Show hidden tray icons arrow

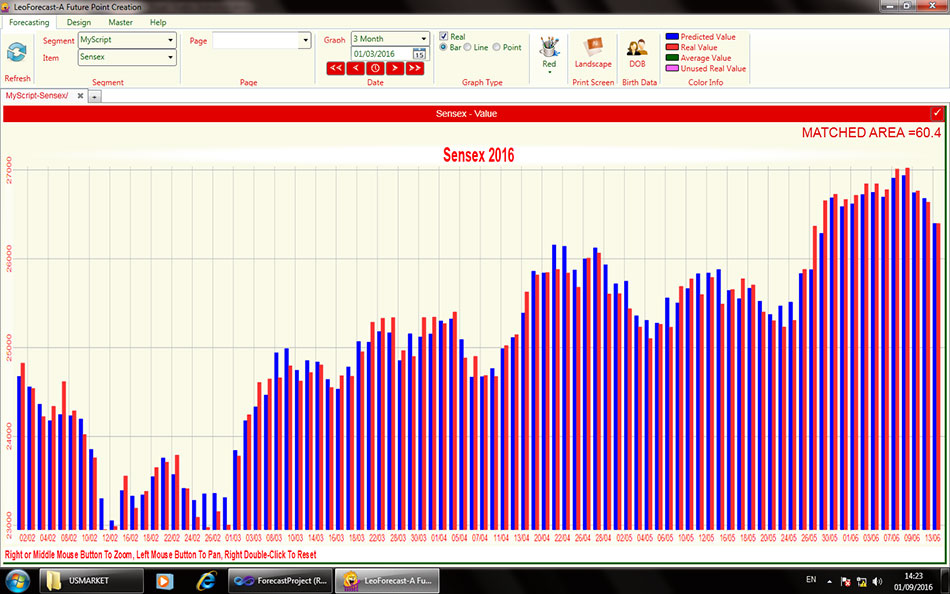829,581
